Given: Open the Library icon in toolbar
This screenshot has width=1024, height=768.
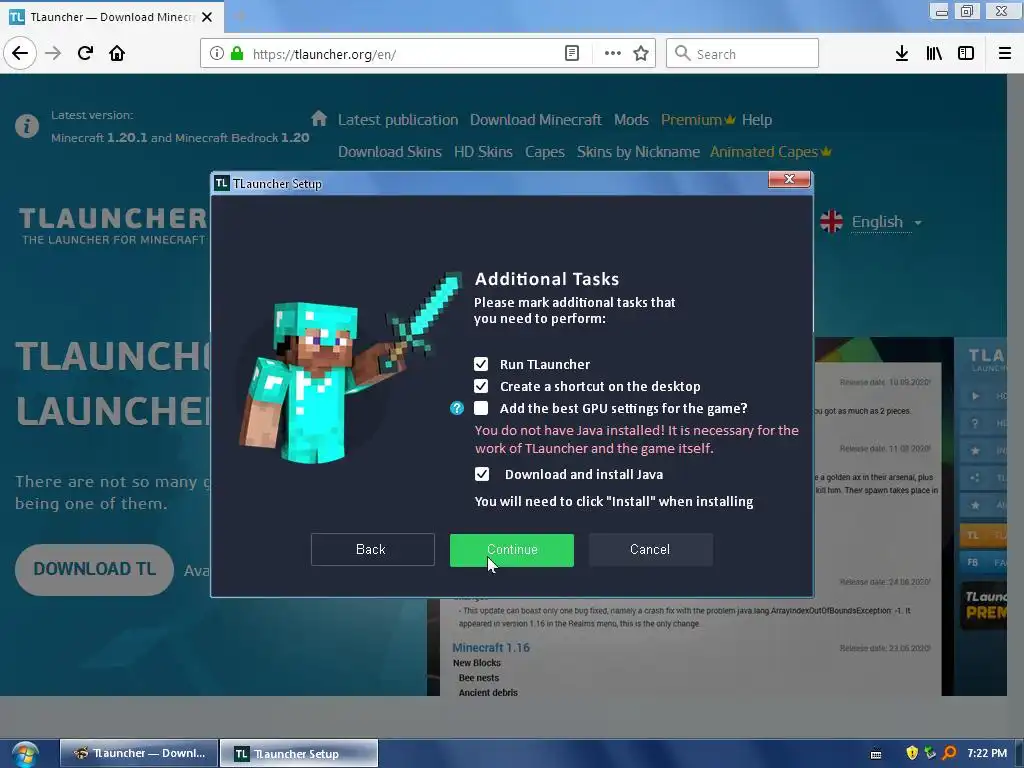Looking at the screenshot, I should point(934,54).
